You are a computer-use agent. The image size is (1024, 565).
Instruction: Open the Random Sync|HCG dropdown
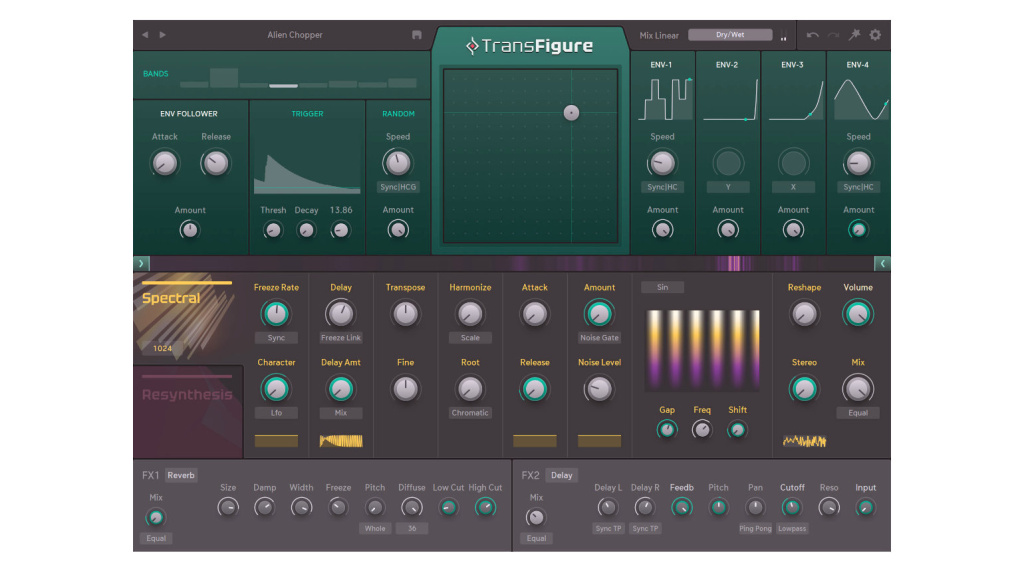(x=398, y=187)
